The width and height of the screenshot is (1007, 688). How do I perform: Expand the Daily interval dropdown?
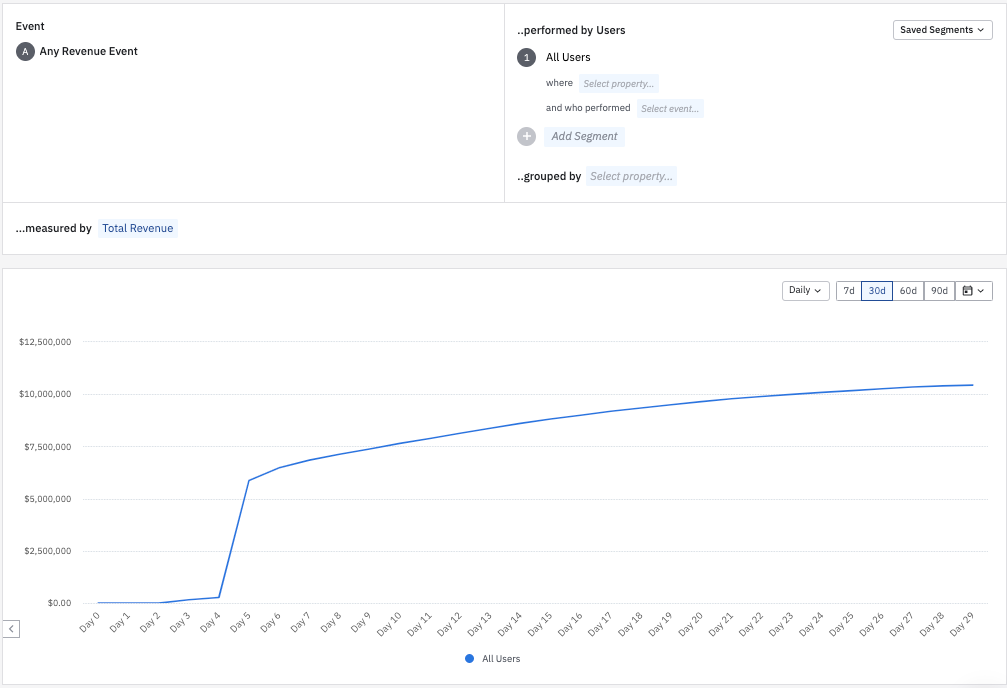click(806, 291)
